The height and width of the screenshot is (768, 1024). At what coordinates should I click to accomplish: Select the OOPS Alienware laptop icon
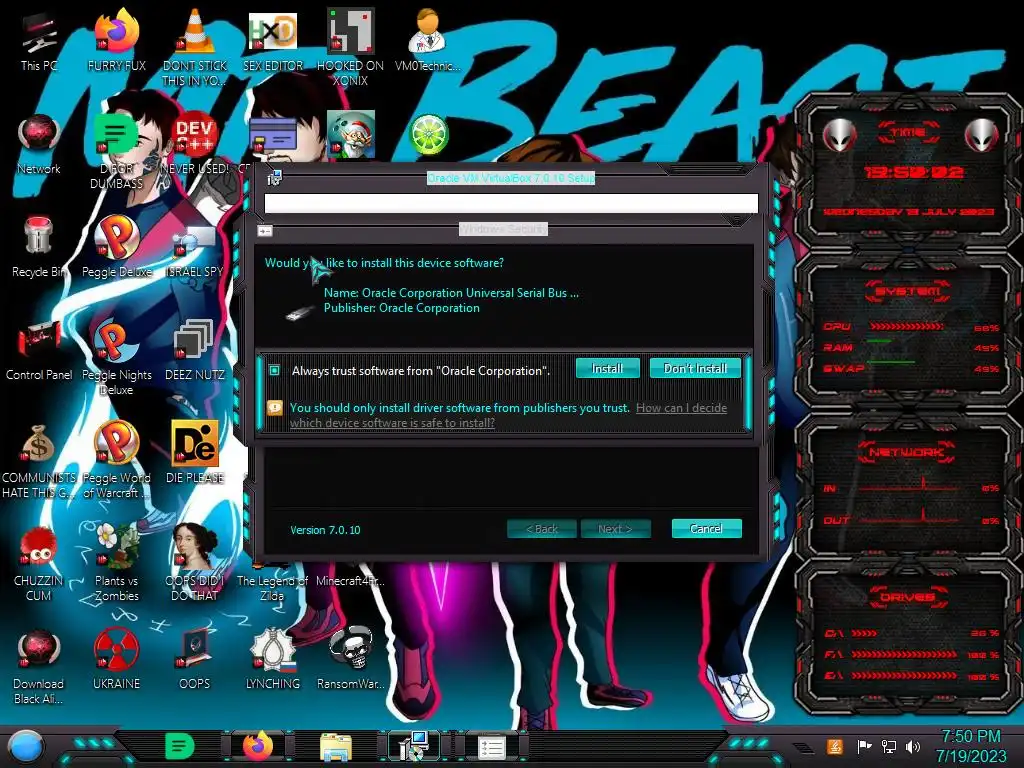pos(195,660)
